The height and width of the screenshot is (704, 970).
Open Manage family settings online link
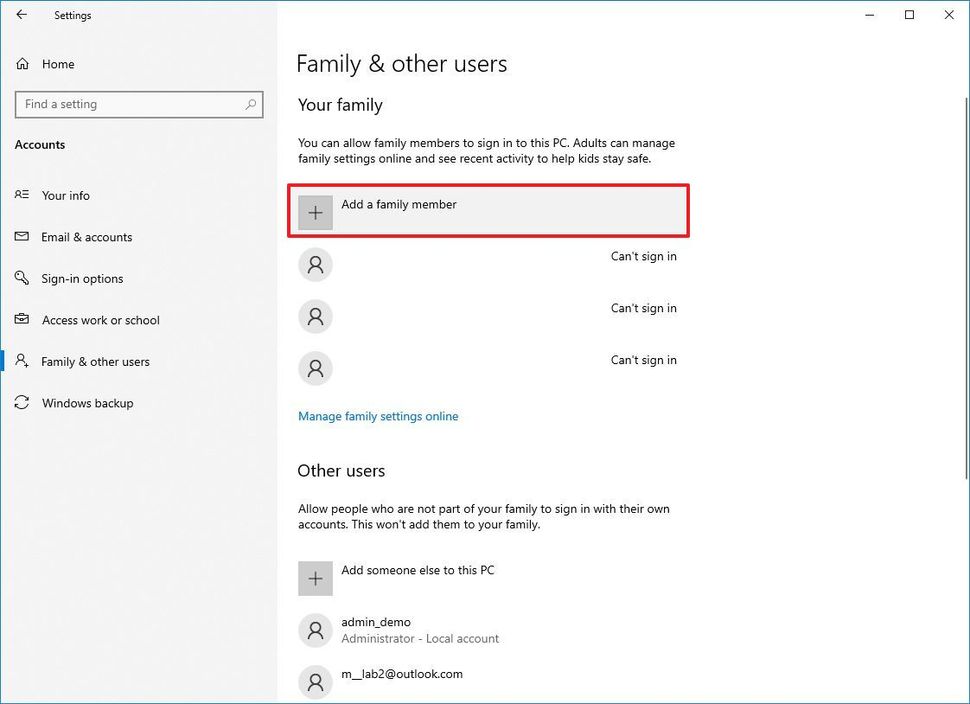(378, 416)
